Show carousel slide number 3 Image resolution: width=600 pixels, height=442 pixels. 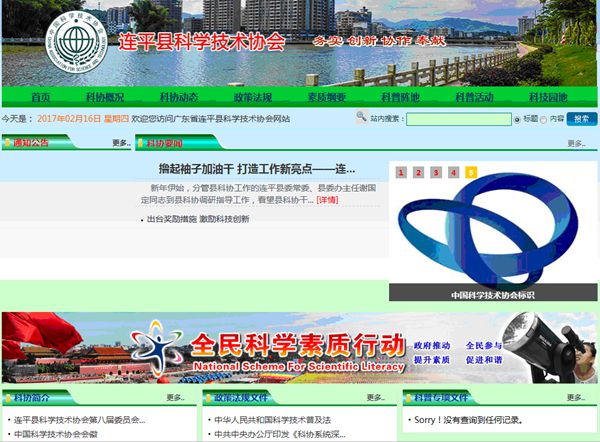pyautogui.click(x=436, y=172)
